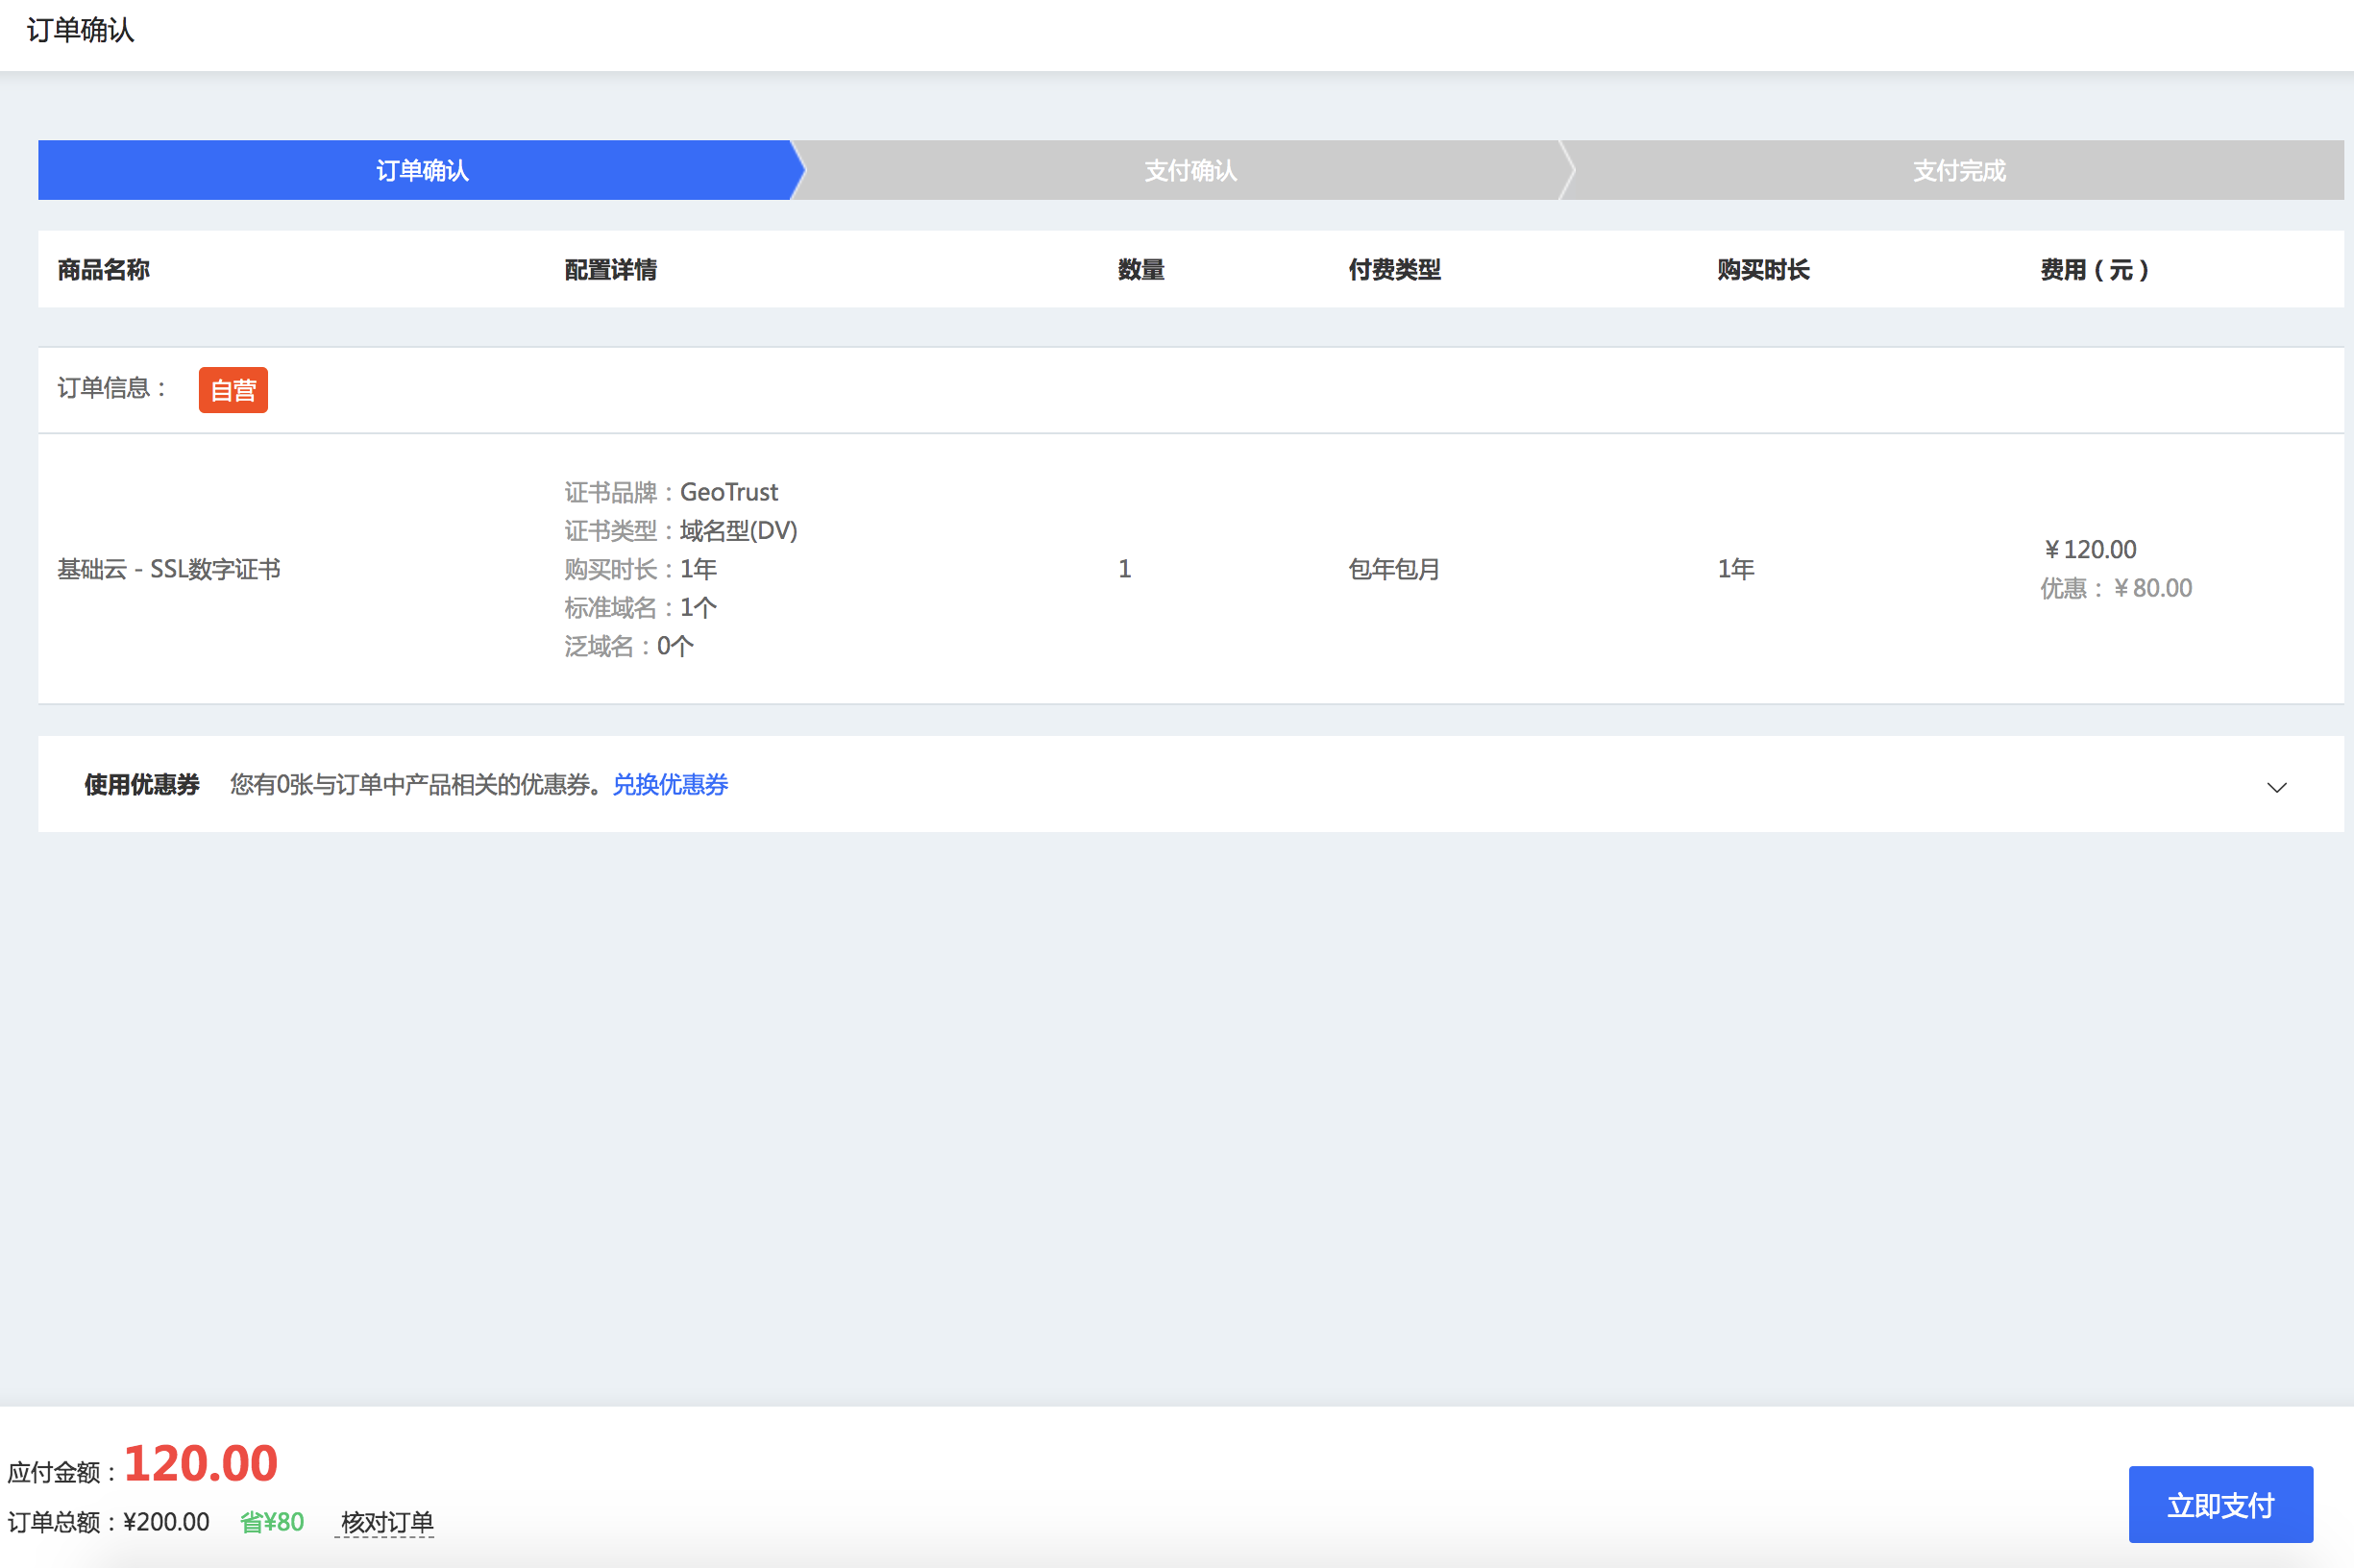Click the 证书品牌：GeoTrust line
Image resolution: width=2354 pixels, height=1568 pixels.
pos(671,492)
